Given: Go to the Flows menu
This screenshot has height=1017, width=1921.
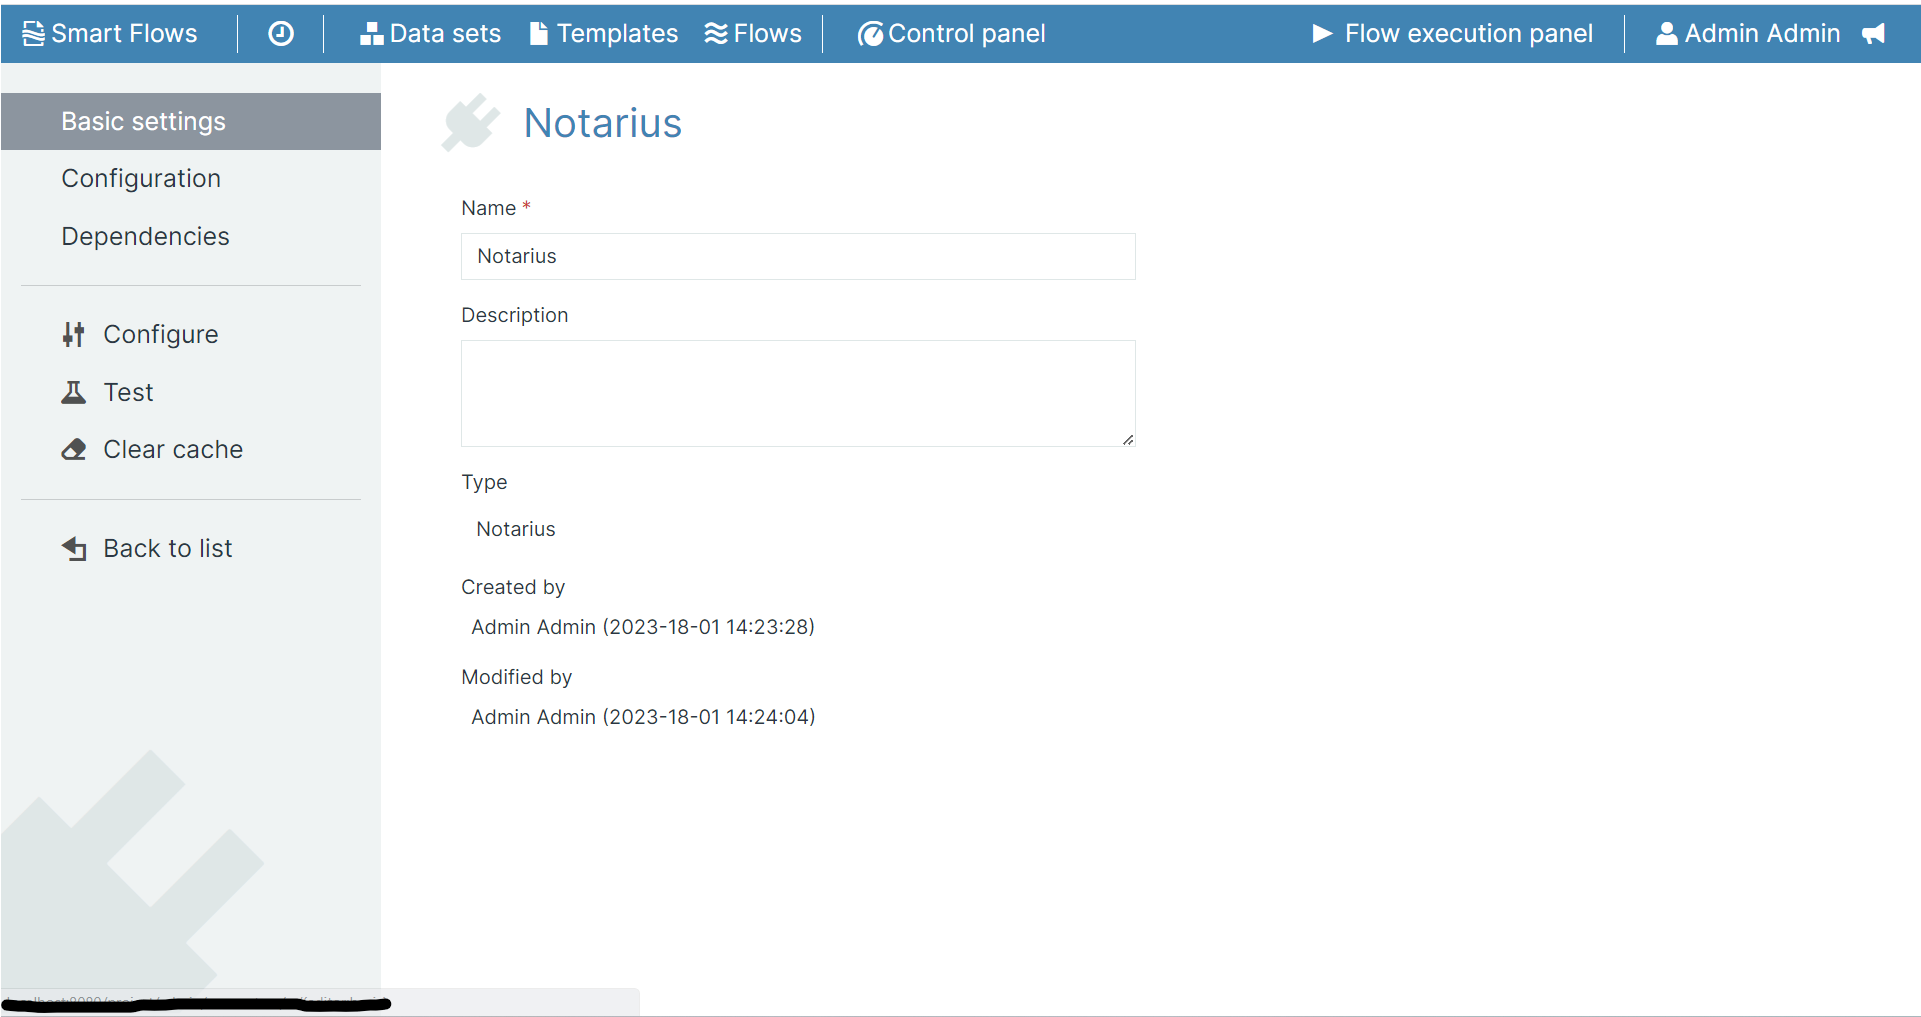Looking at the screenshot, I should (x=753, y=34).
